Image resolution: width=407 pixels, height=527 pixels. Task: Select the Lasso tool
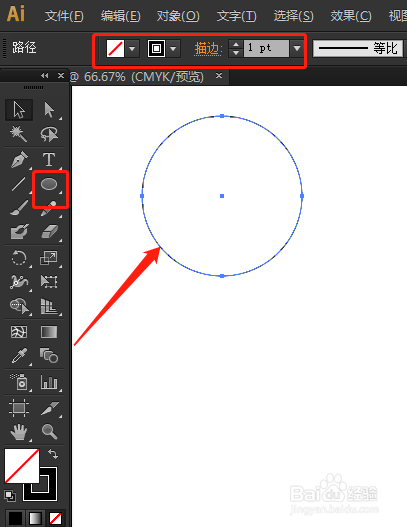[x=49, y=134]
